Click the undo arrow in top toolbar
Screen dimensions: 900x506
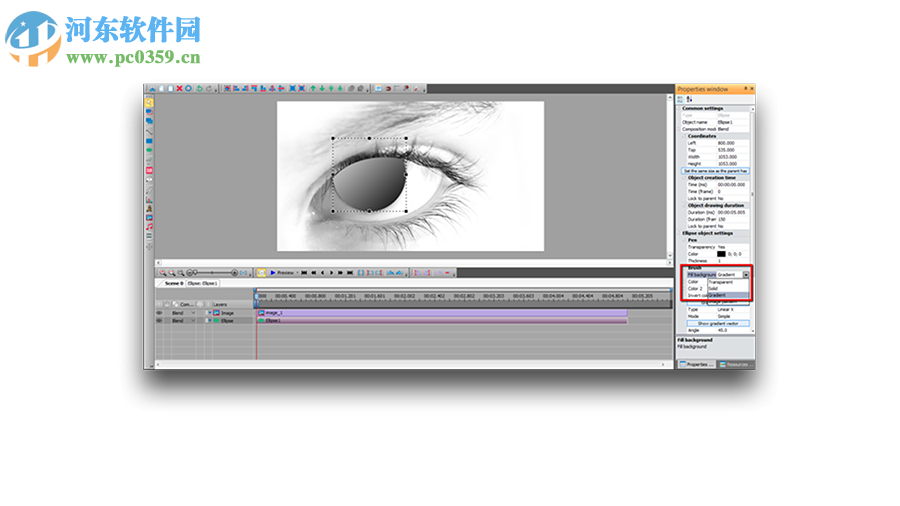(x=200, y=88)
